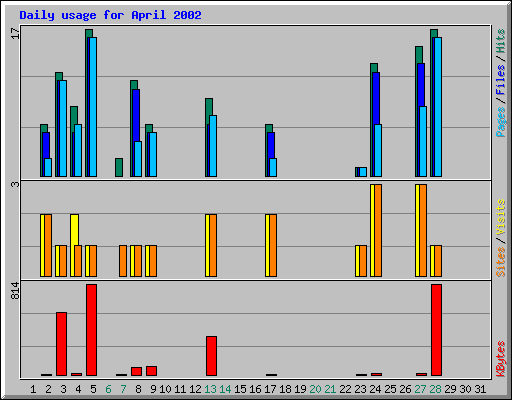Select day 22 on the date axis
This screenshot has height=400, width=512.
[345, 389]
